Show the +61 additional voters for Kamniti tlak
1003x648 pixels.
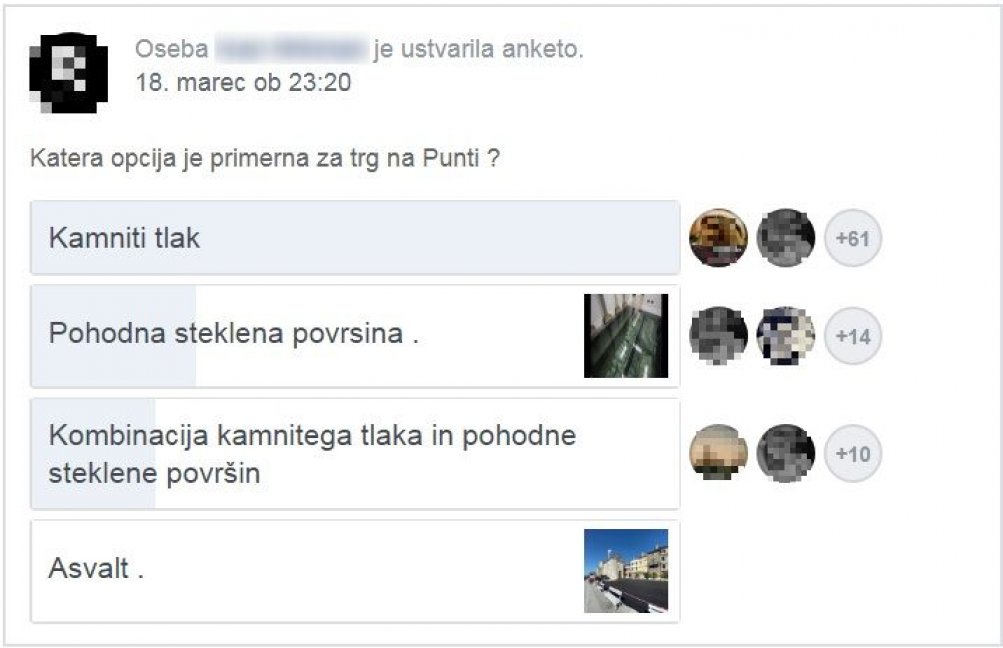tap(853, 238)
